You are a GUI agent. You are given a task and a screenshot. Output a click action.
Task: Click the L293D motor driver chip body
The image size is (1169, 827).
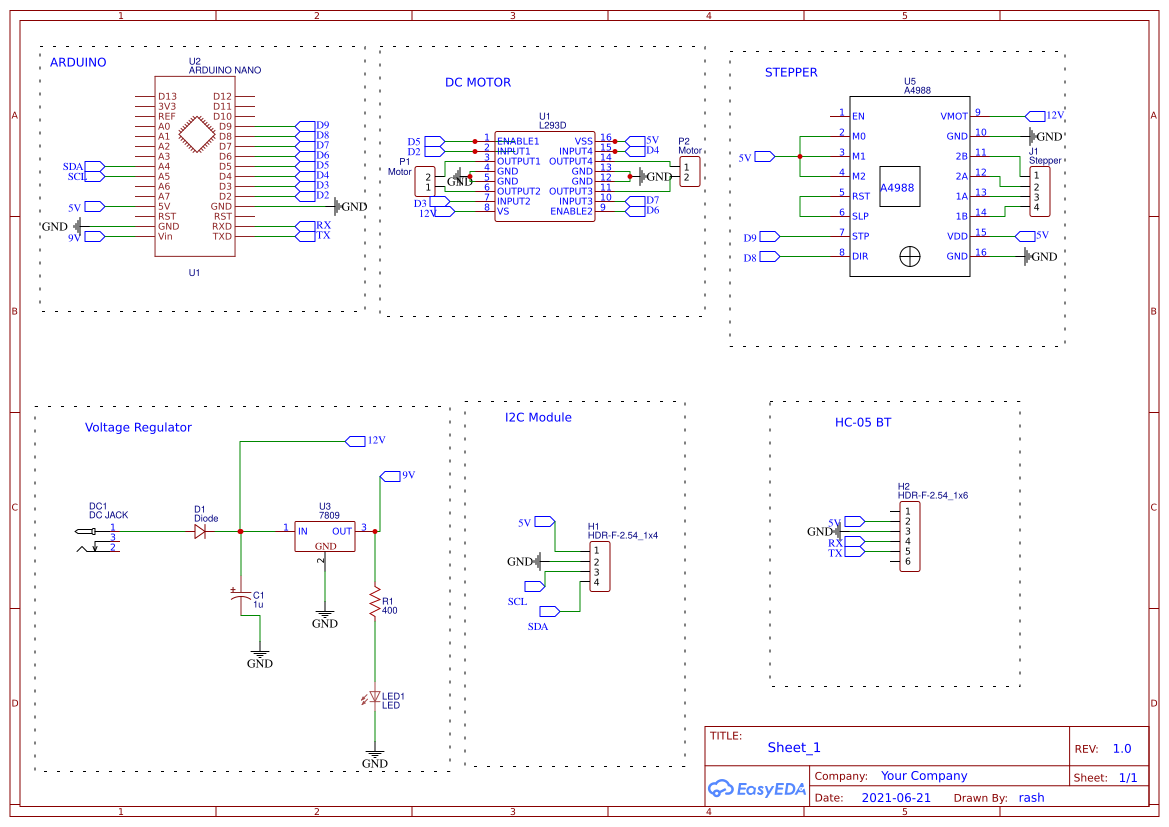point(545,177)
